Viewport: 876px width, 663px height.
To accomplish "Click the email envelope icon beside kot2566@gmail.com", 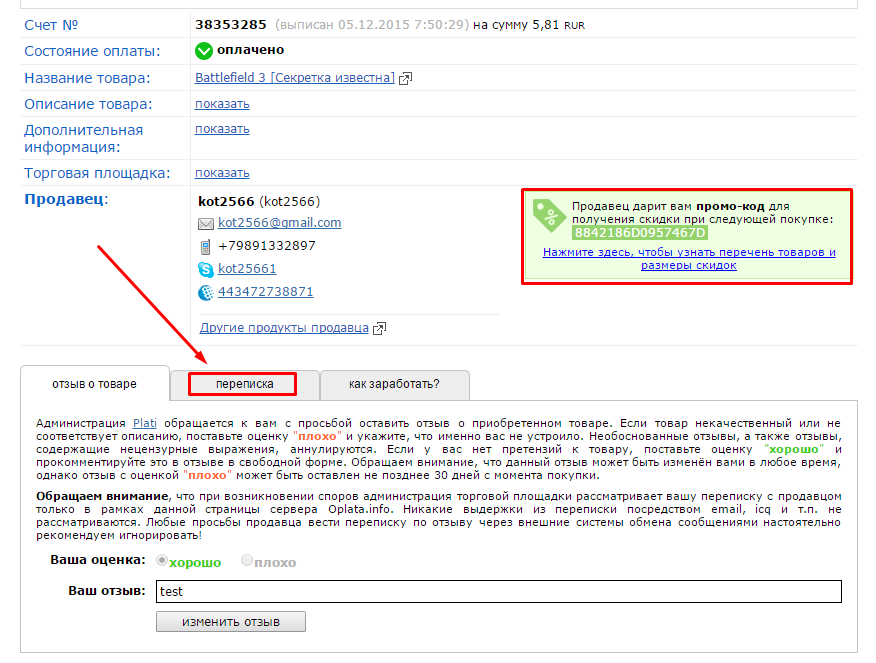I will tap(206, 224).
